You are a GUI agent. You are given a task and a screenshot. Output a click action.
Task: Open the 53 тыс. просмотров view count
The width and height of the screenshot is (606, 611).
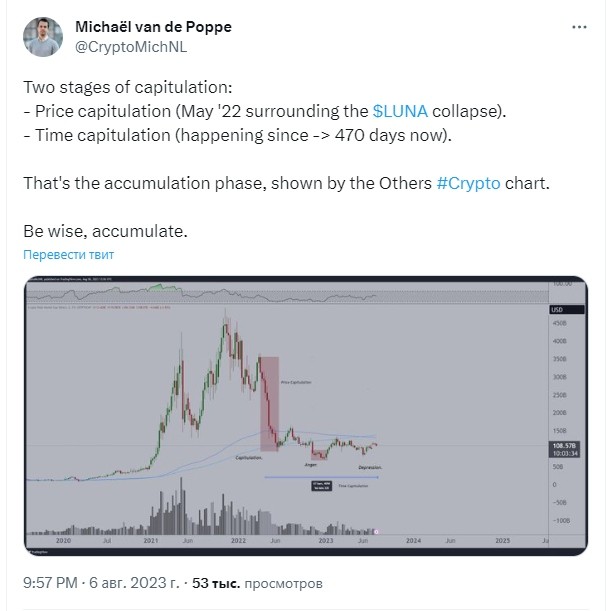(x=257, y=583)
